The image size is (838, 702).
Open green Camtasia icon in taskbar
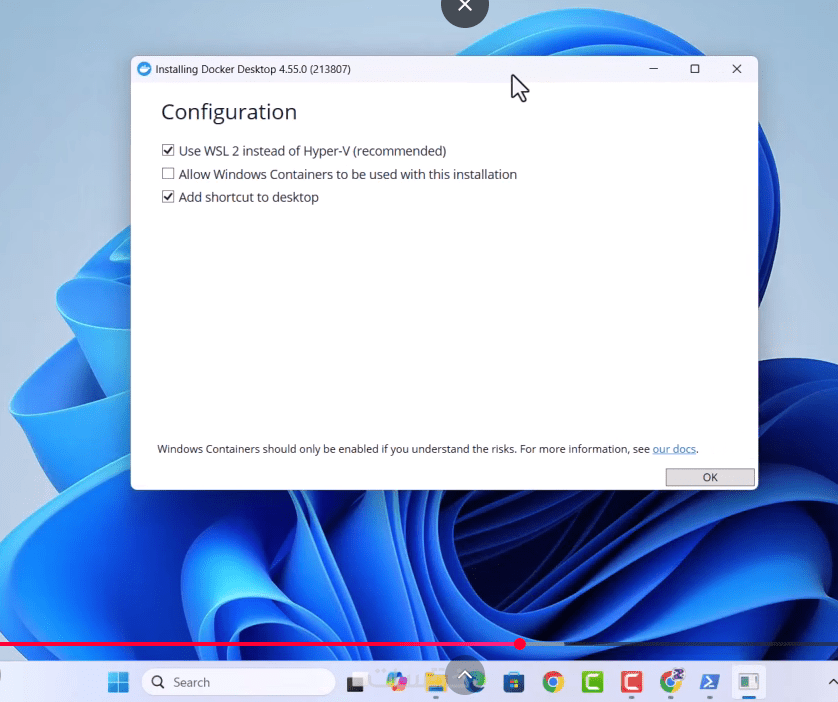(592, 682)
